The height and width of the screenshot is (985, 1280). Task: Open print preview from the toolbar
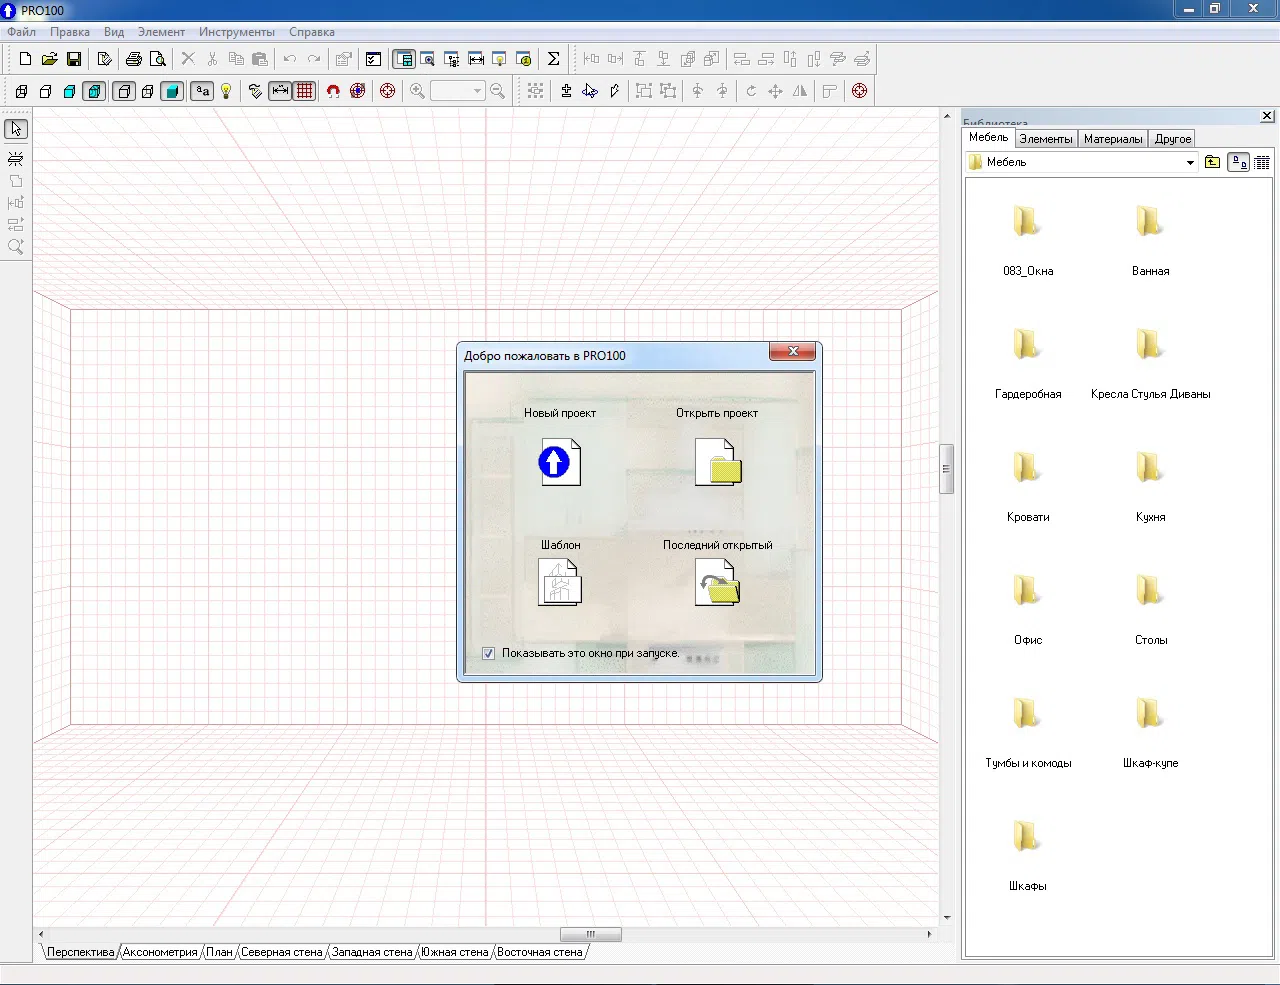click(x=157, y=59)
